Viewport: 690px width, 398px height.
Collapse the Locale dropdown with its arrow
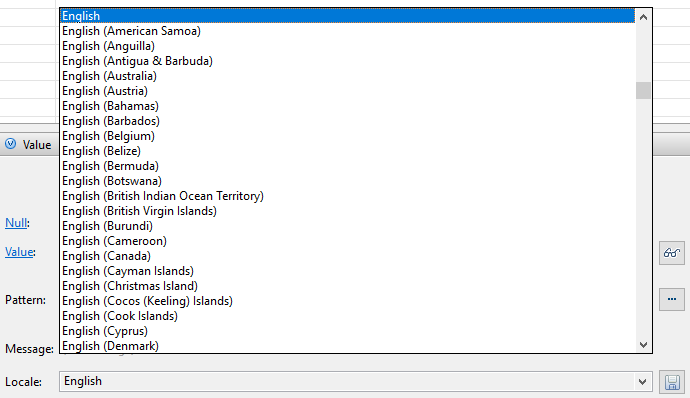pos(642,382)
